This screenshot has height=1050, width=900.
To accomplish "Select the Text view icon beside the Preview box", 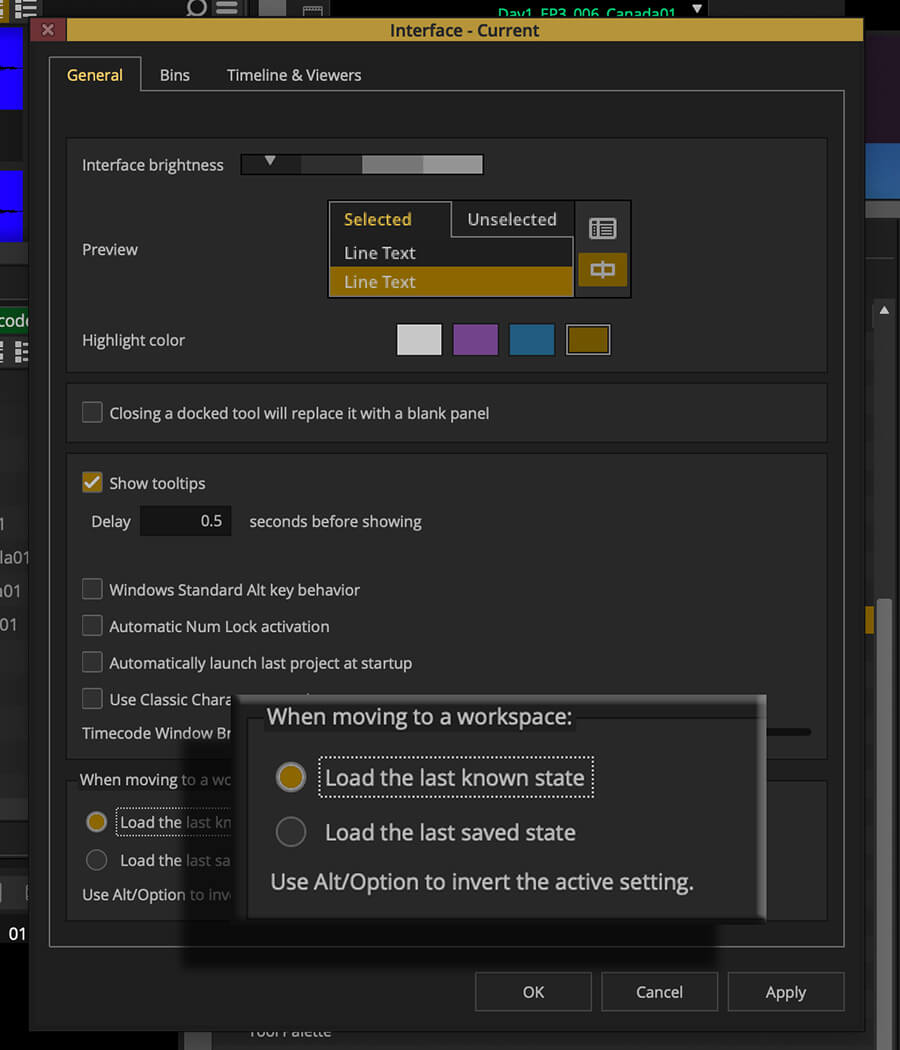I will point(603,228).
